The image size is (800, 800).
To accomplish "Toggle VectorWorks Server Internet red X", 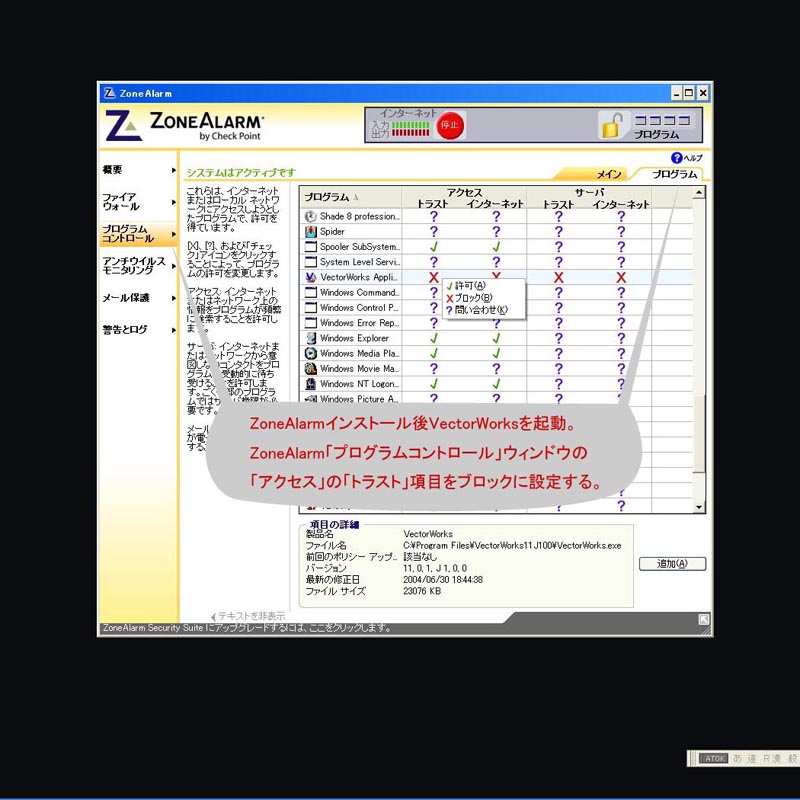I will (x=621, y=278).
